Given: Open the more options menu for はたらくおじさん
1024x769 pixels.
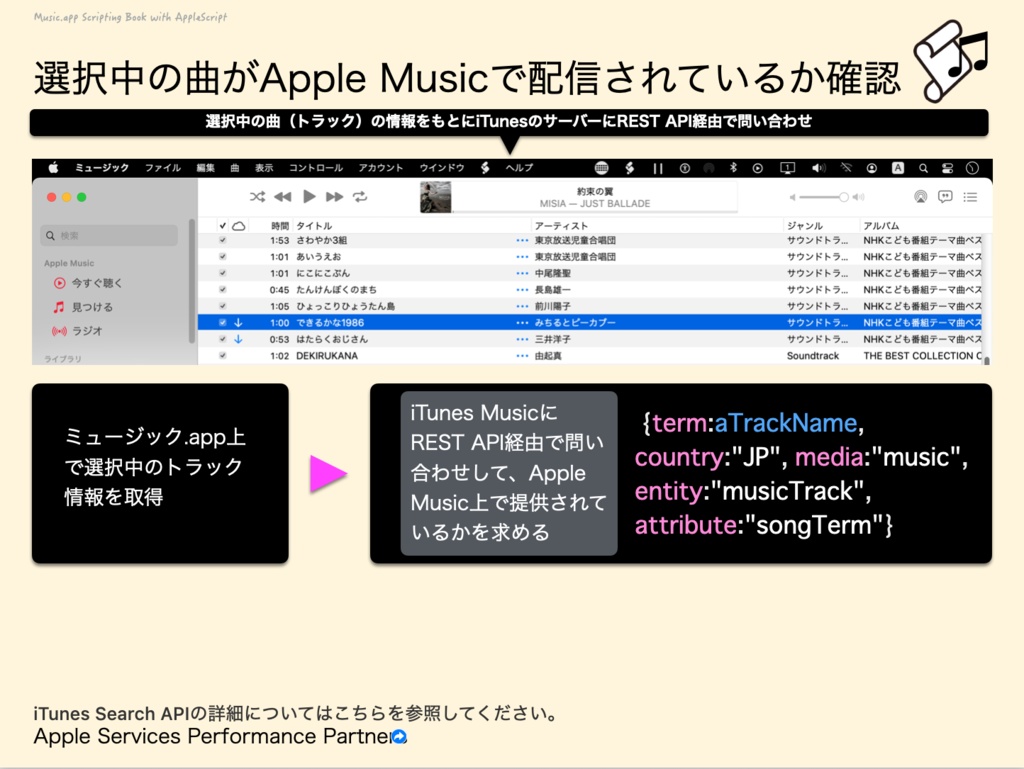Looking at the screenshot, I should (521, 339).
